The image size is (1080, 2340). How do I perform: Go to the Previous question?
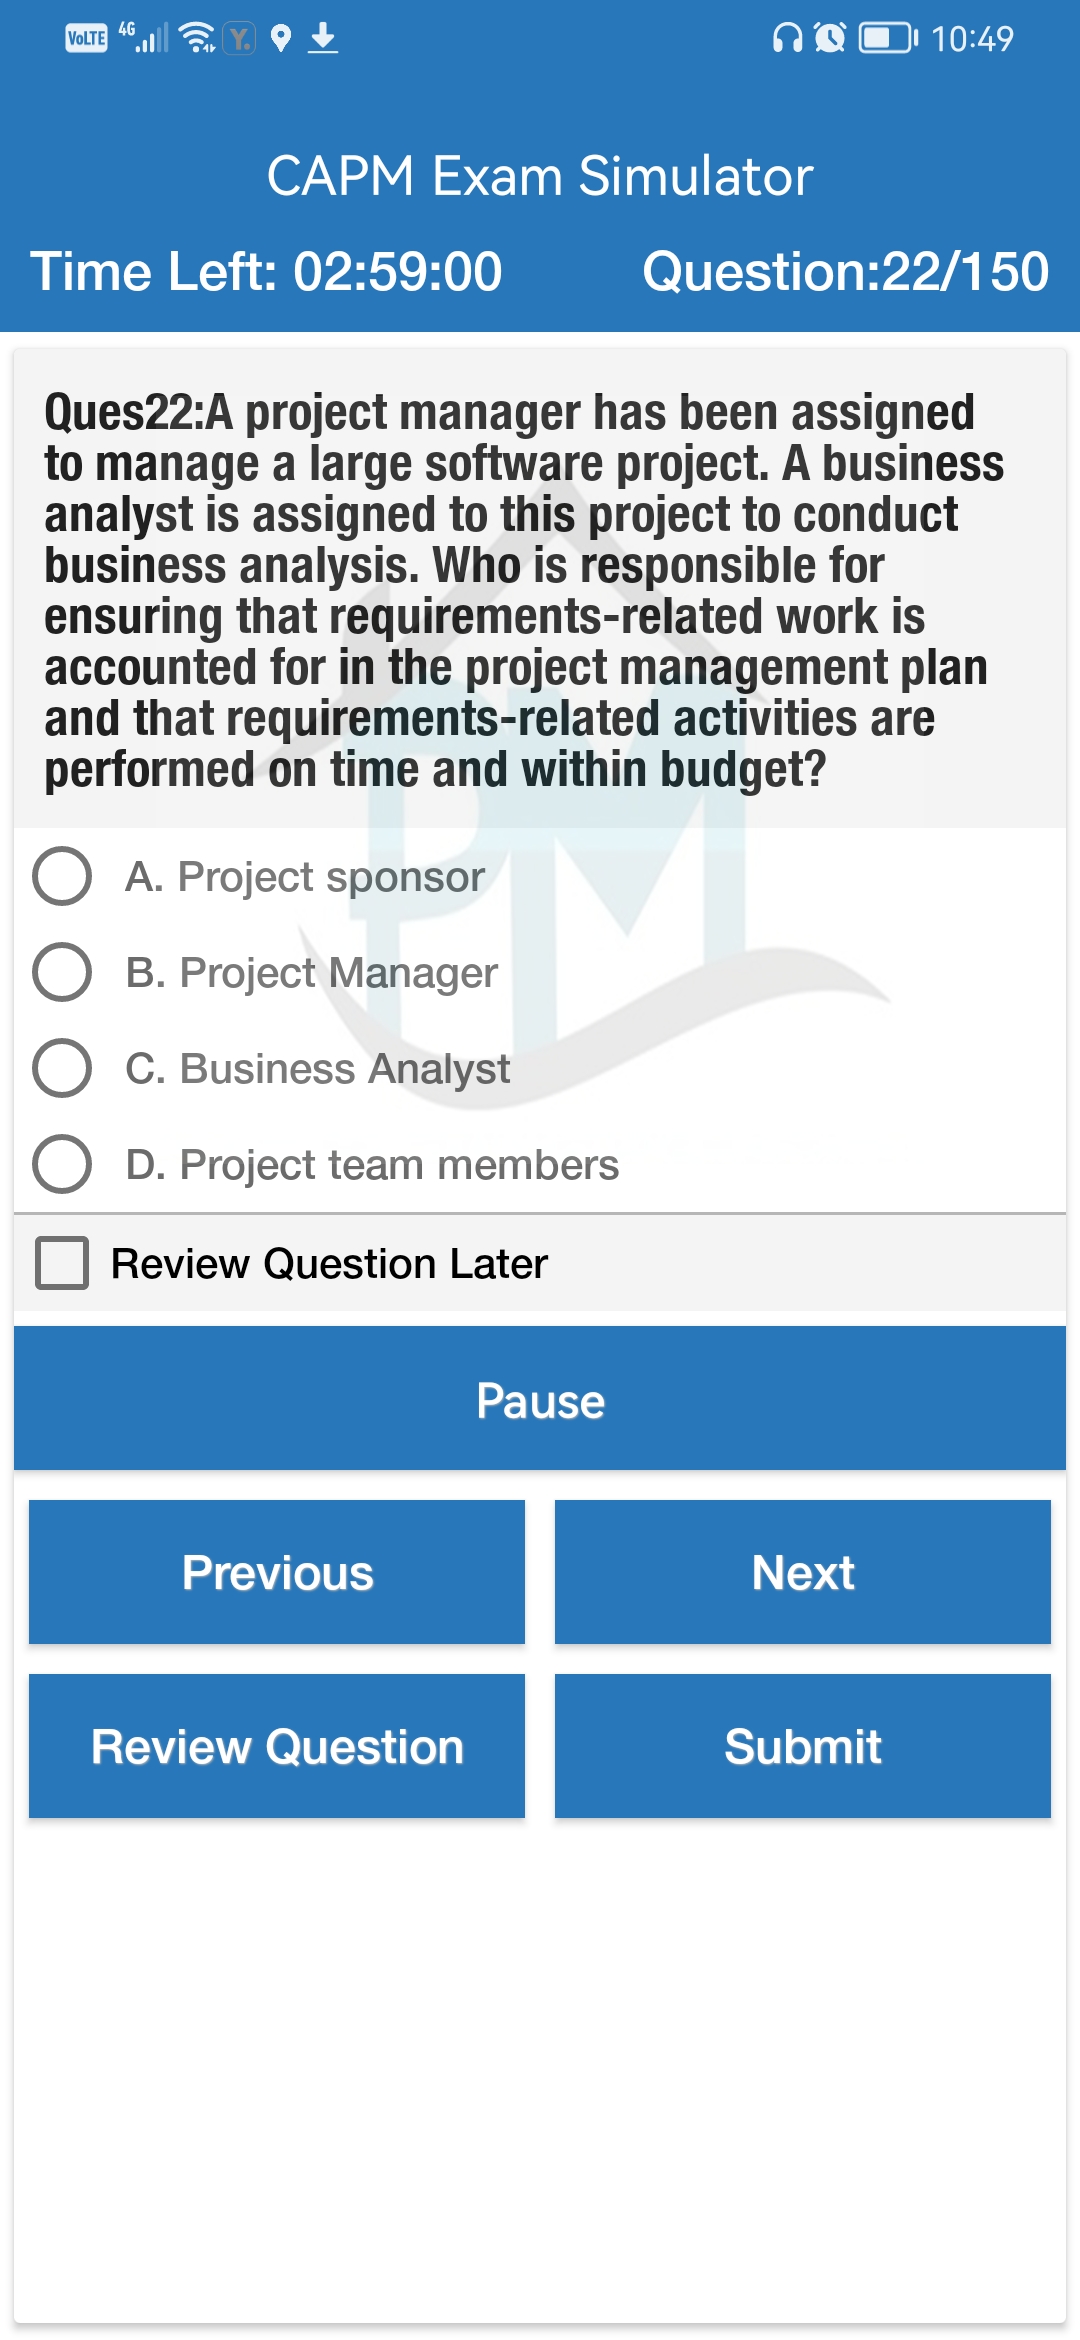click(x=277, y=1572)
